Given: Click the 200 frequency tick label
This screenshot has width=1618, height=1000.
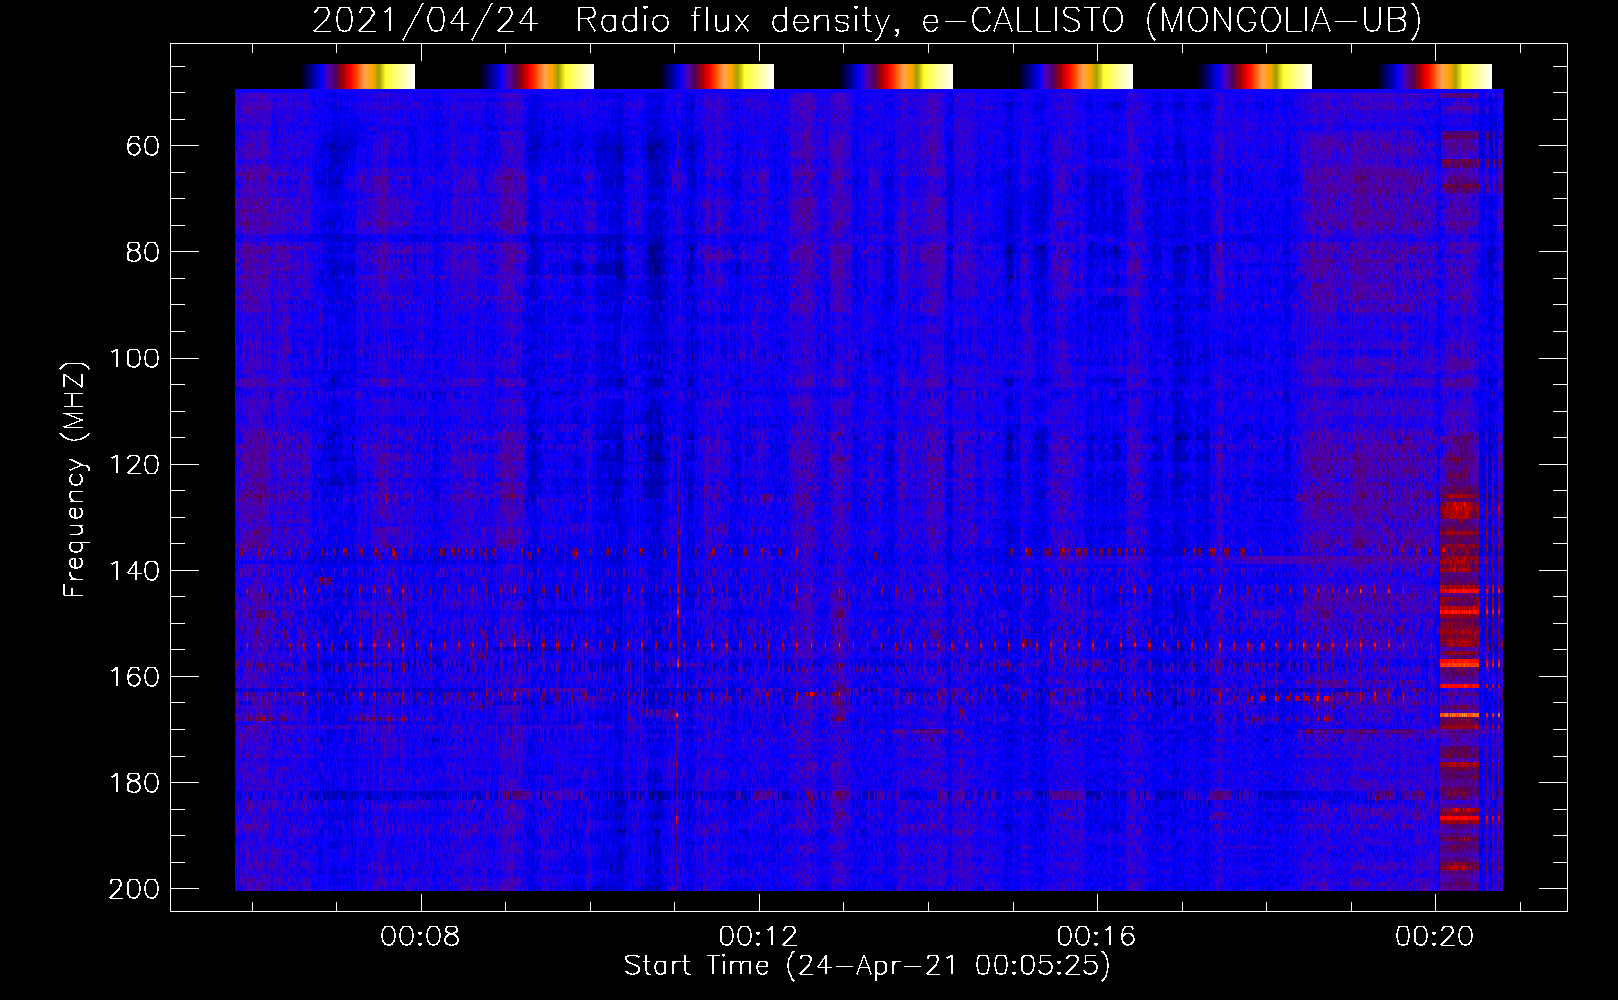Looking at the screenshot, I should [x=134, y=889].
